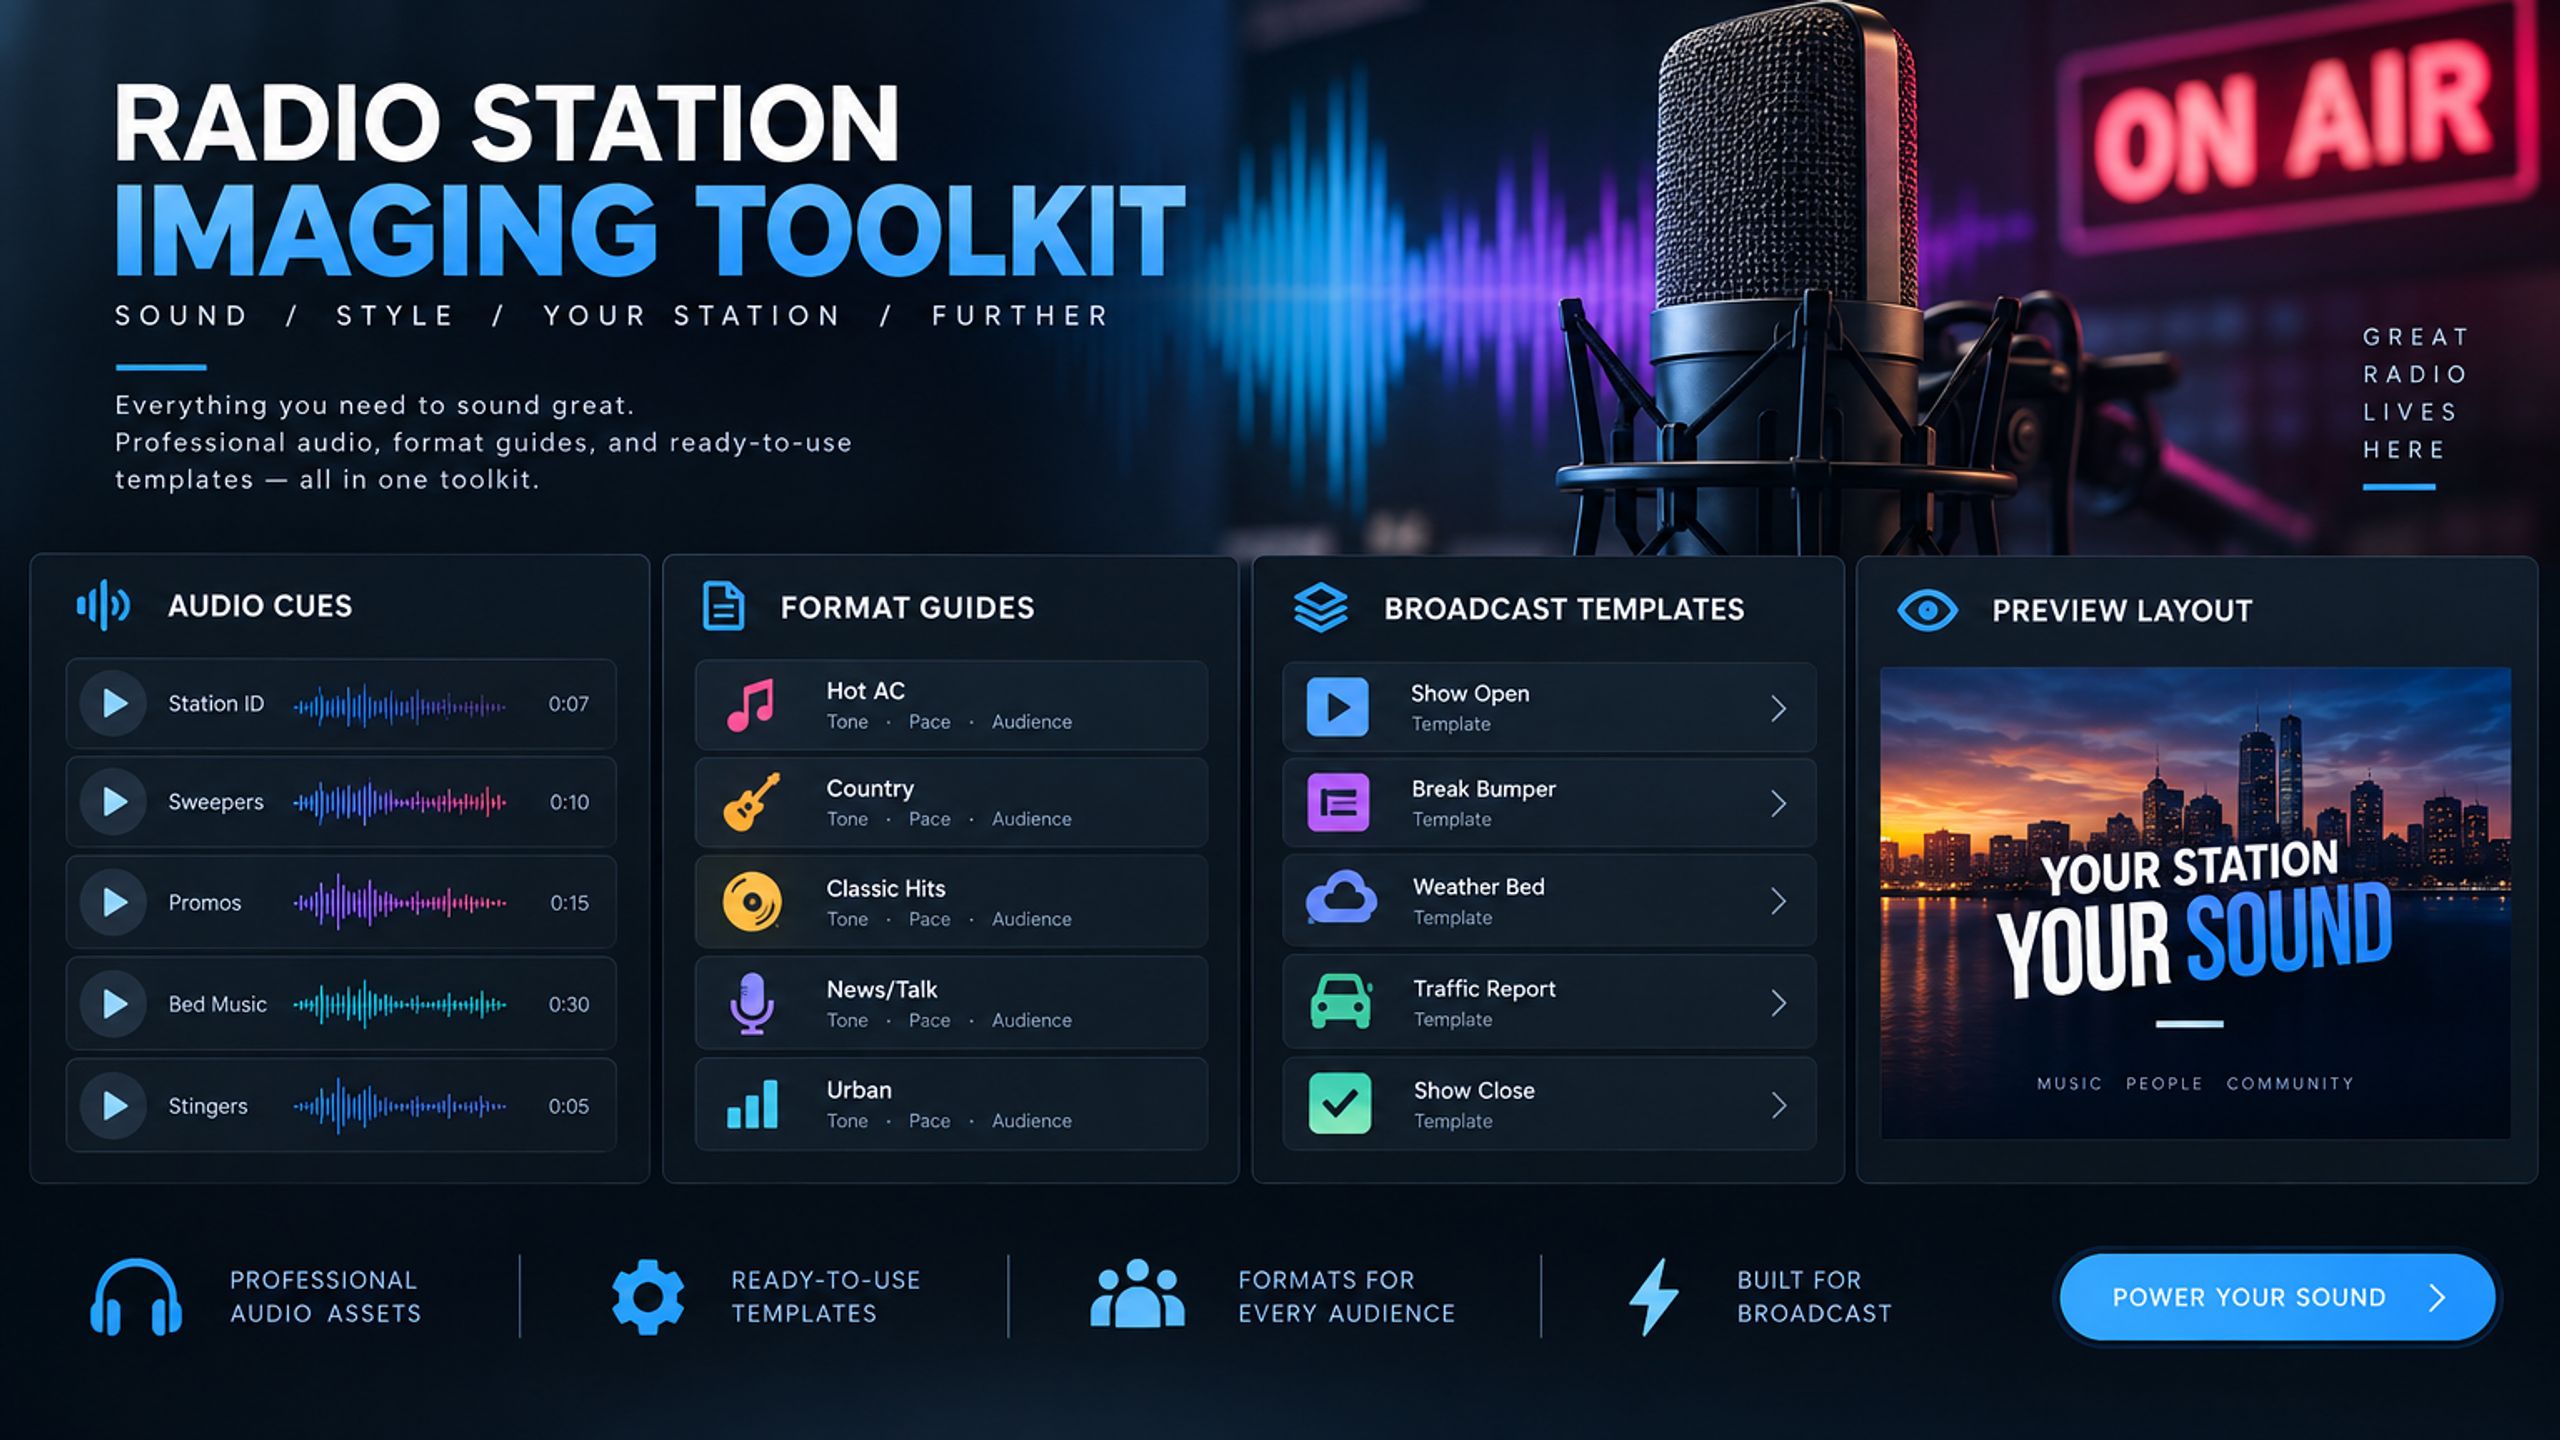This screenshot has height=1440, width=2560.
Task: Click the Sweepers 0:10 duration
Action: (569, 802)
